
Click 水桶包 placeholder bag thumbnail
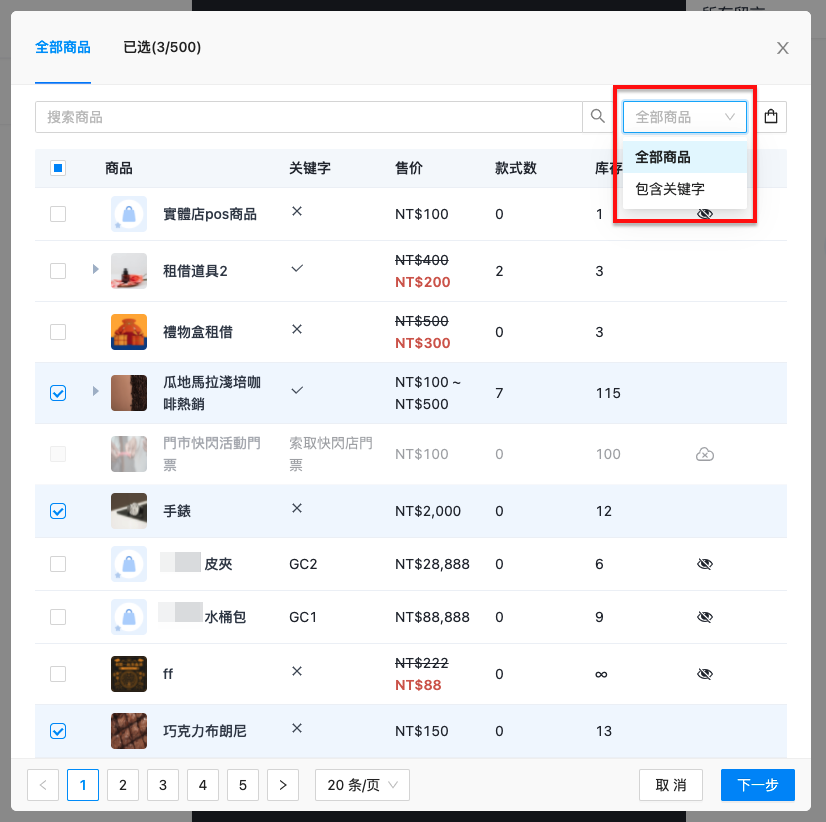[129, 616]
